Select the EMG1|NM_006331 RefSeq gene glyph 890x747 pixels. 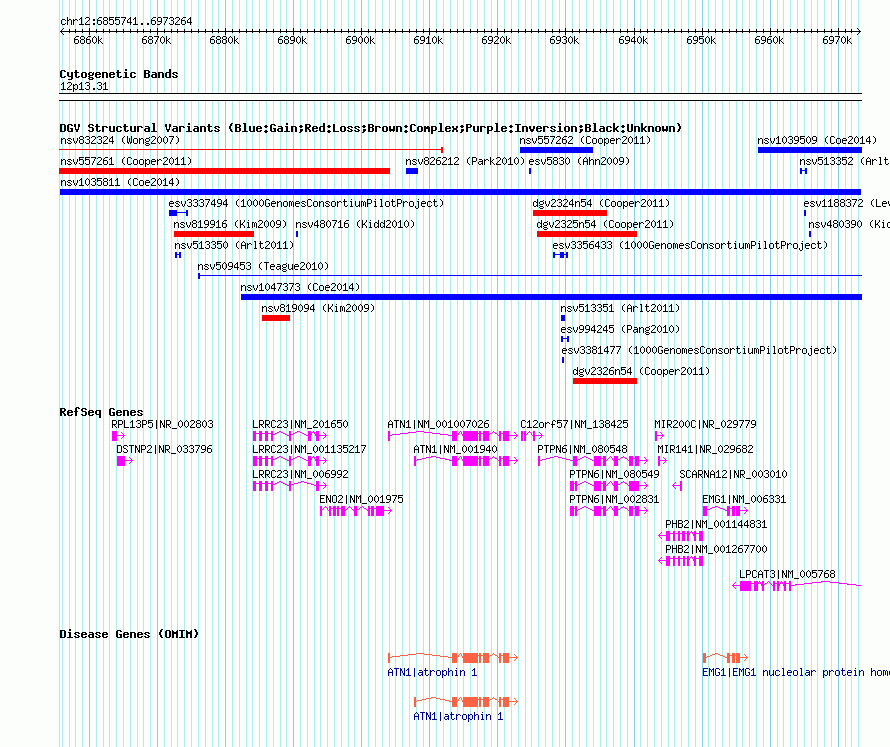725,511
